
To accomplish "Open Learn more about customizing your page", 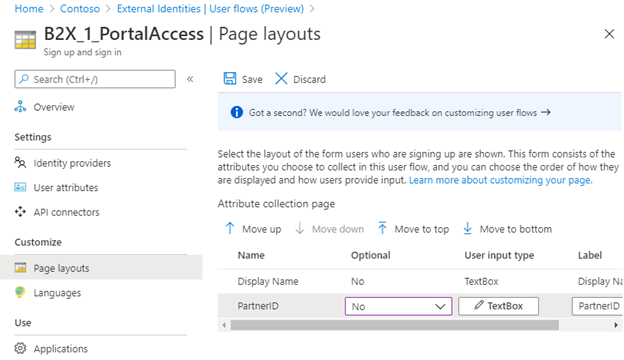I will pos(501,180).
